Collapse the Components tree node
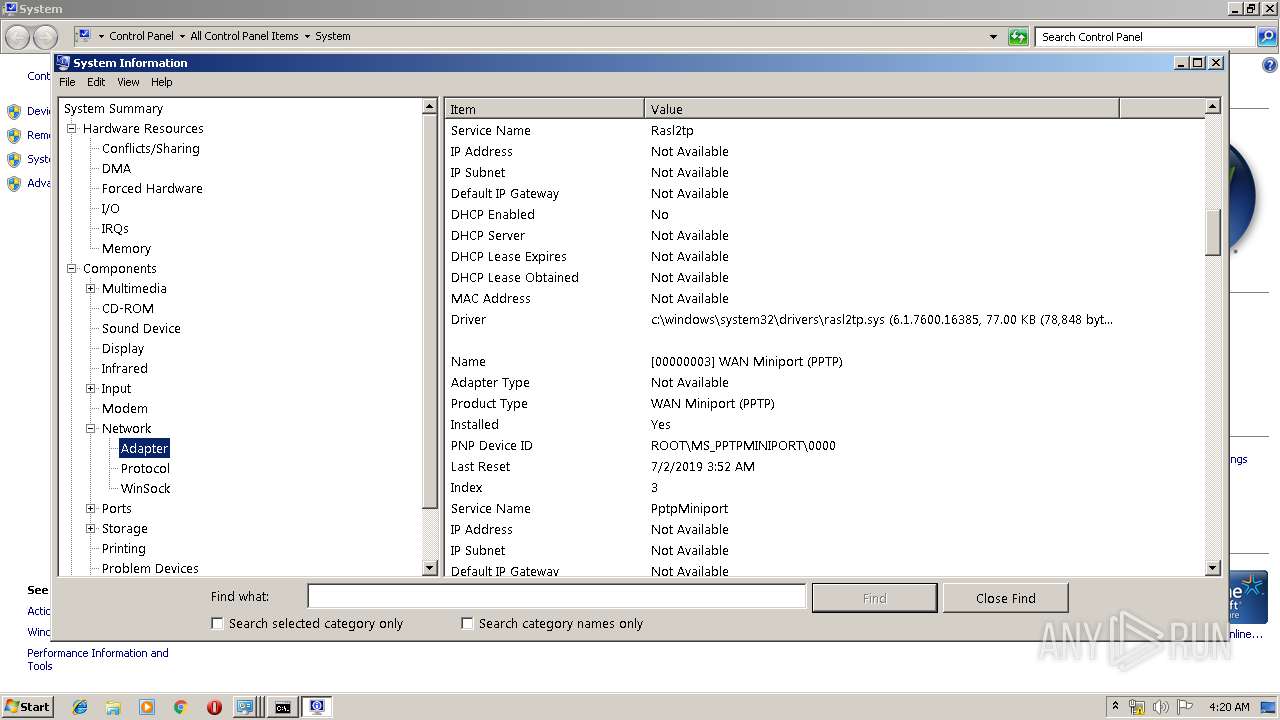This screenshot has height=720, width=1280. click(x=72, y=268)
